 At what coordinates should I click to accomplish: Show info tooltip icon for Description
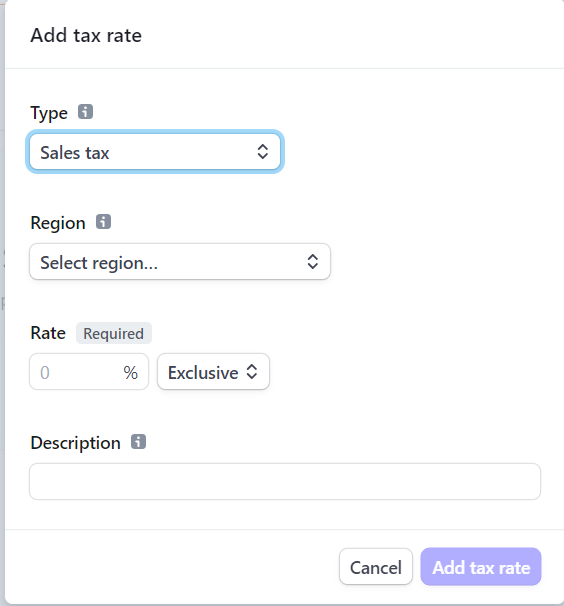pyautogui.click(x=138, y=441)
